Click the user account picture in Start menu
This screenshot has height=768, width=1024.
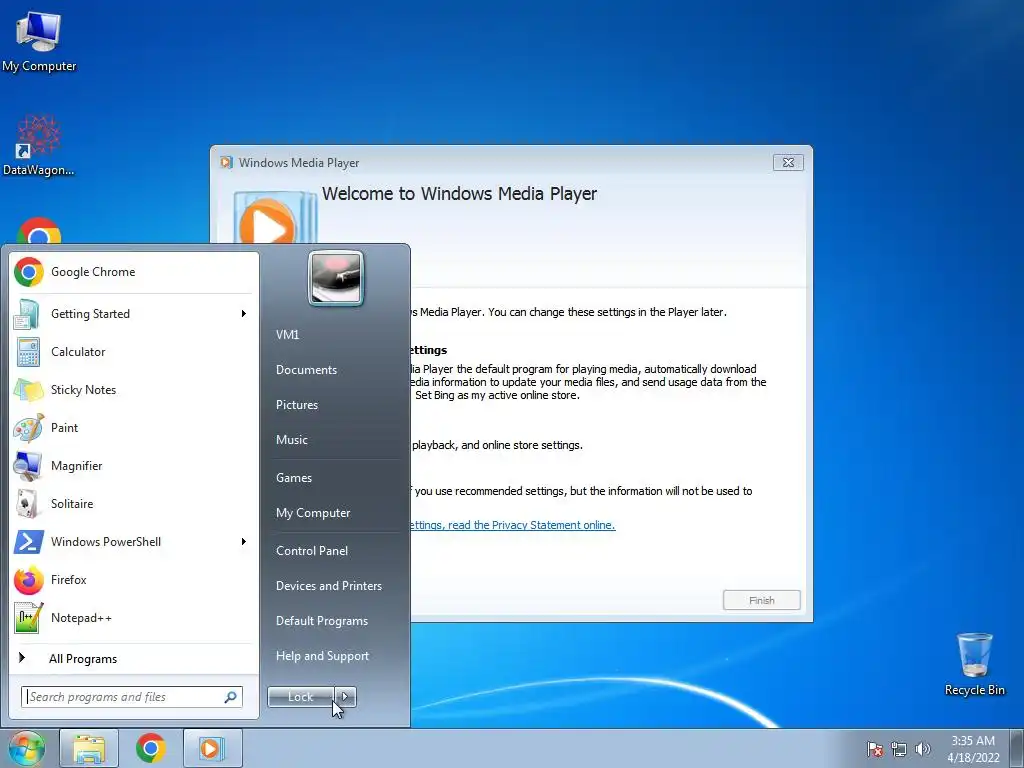point(336,278)
